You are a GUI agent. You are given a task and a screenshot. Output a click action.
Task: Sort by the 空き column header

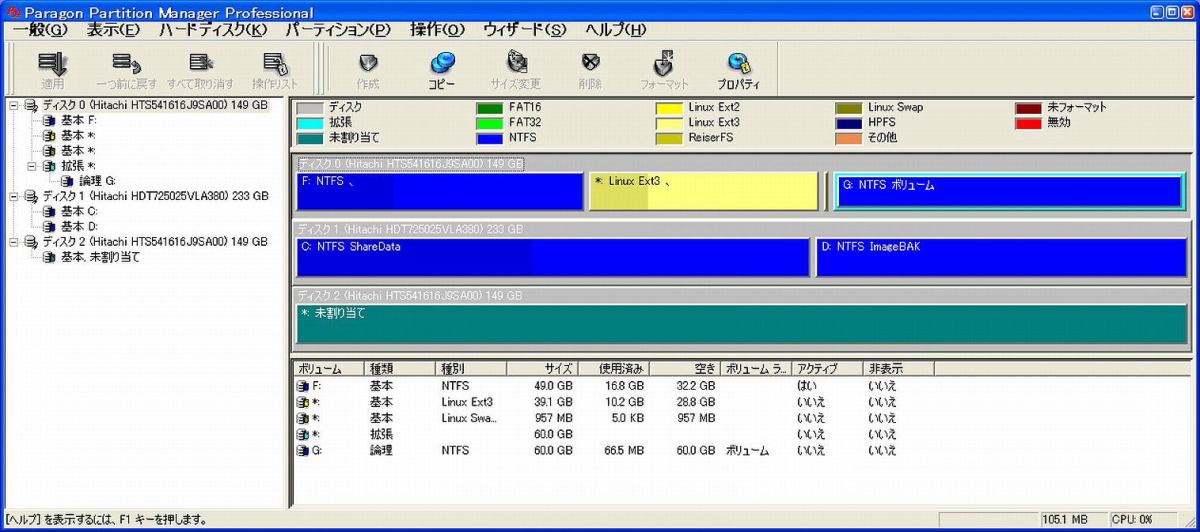(685, 369)
